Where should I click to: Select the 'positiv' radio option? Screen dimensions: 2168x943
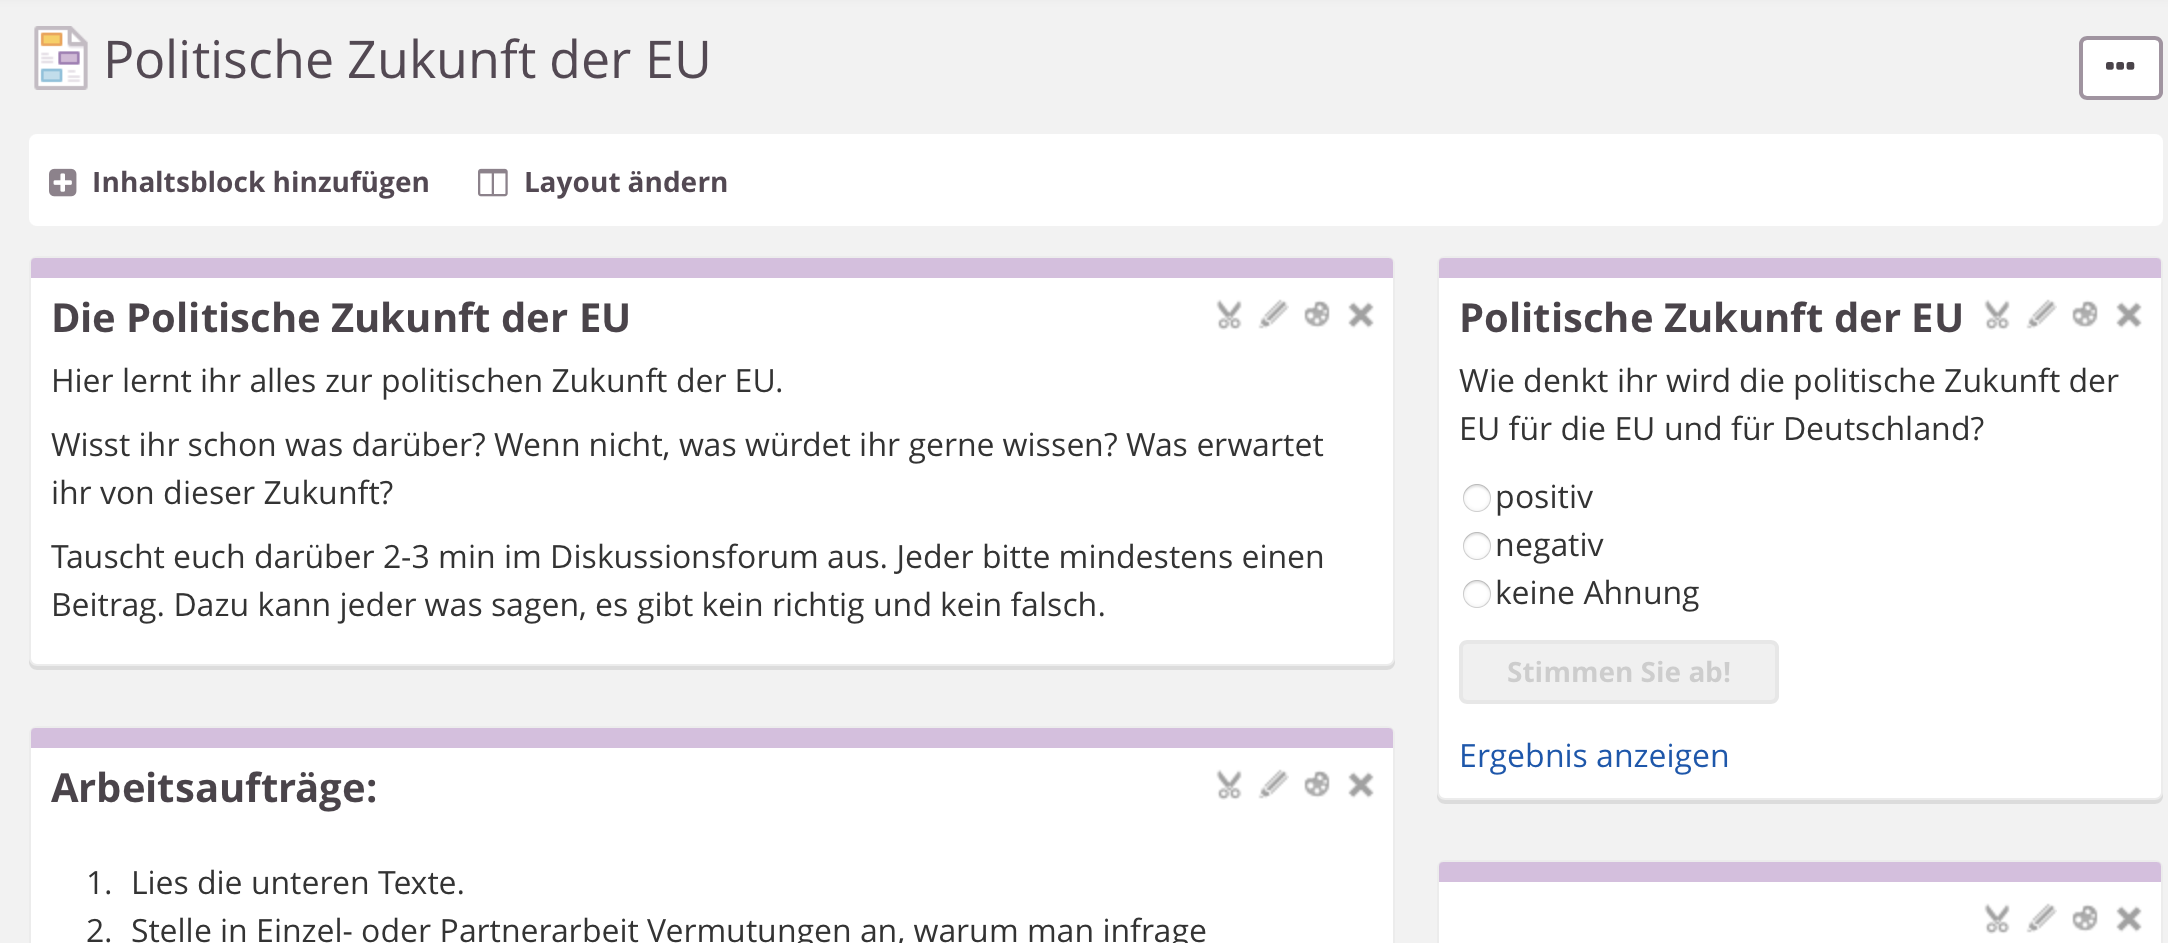pos(1476,498)
